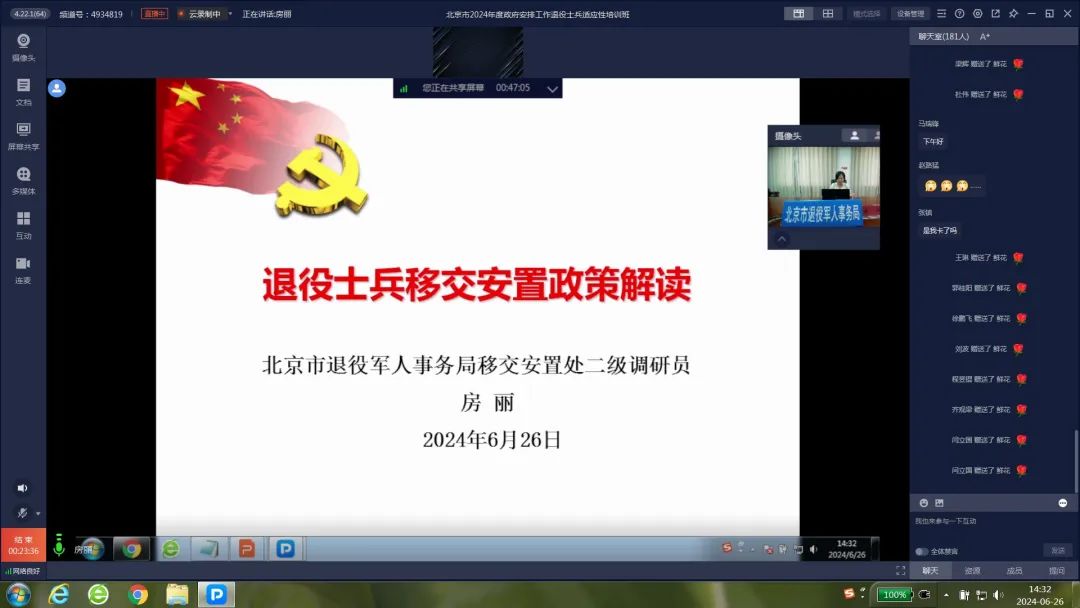This screenshot has height=608, width=1080.
Task: Click the system tray network icon
Action: point(982,595)
